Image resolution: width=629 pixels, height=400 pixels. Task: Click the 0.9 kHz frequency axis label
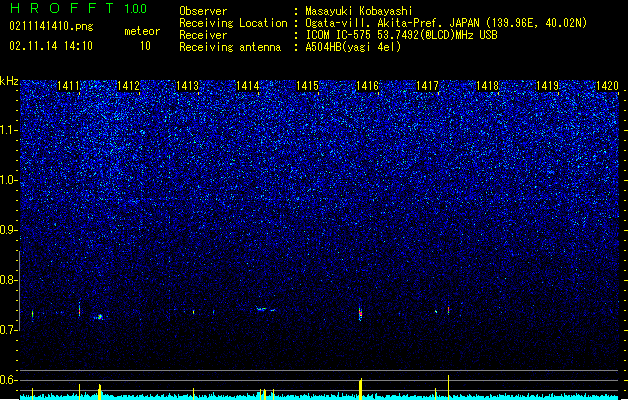(8, 230)
